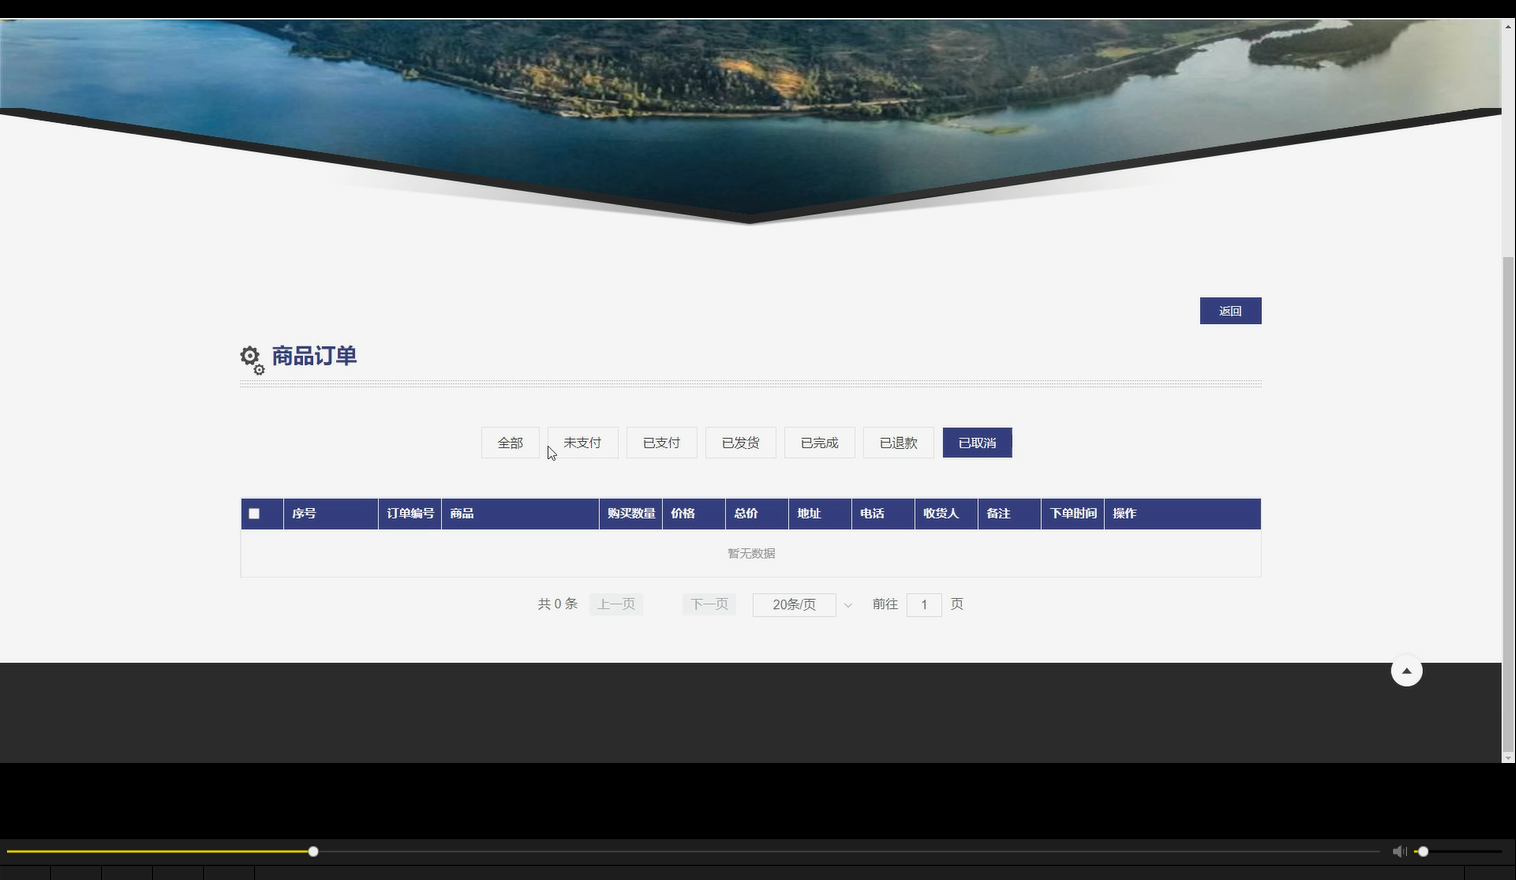View the 已退款 orders tab
Viewport: 1516px width, 880px height.
point(899,443)
